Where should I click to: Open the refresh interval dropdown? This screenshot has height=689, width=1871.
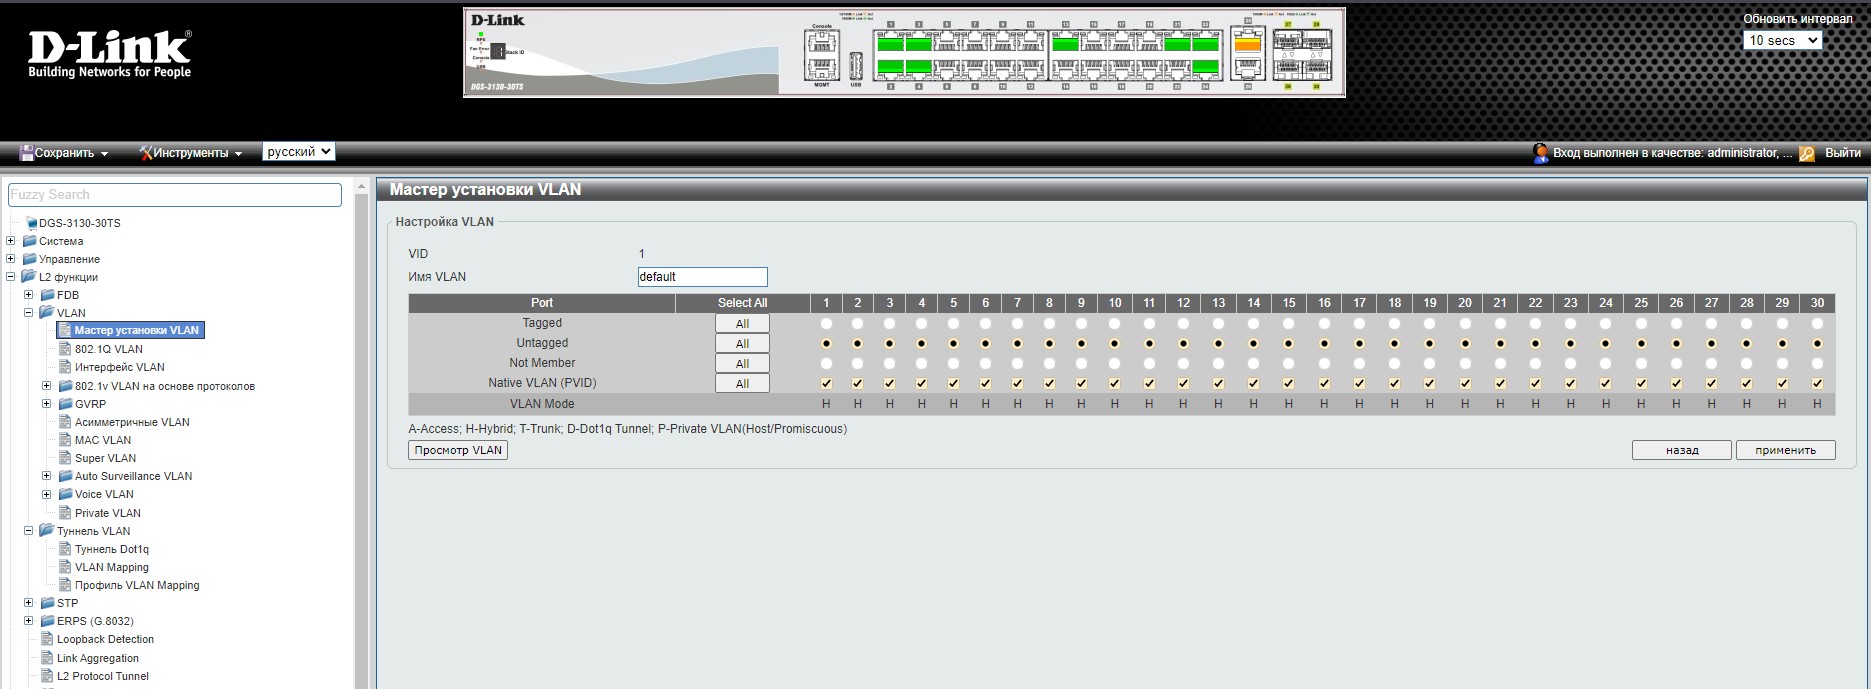(1782, 41)
